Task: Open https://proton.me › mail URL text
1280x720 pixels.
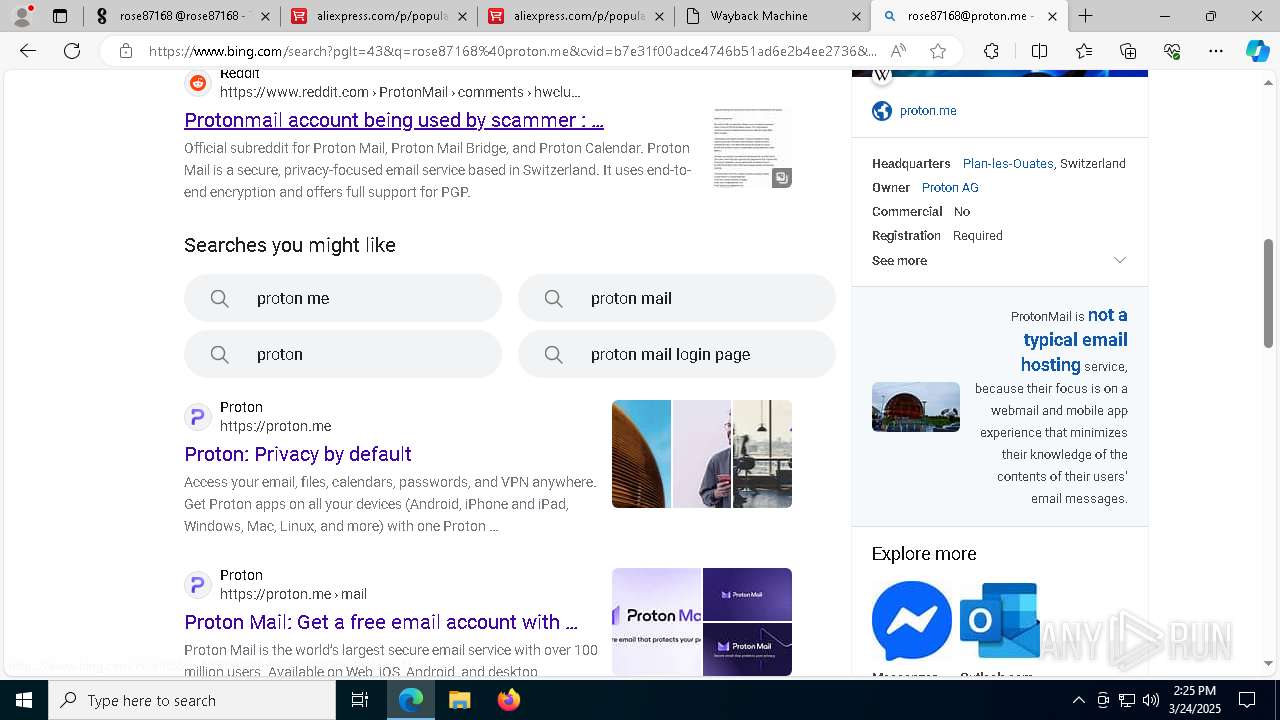Action: pos(293,594)
